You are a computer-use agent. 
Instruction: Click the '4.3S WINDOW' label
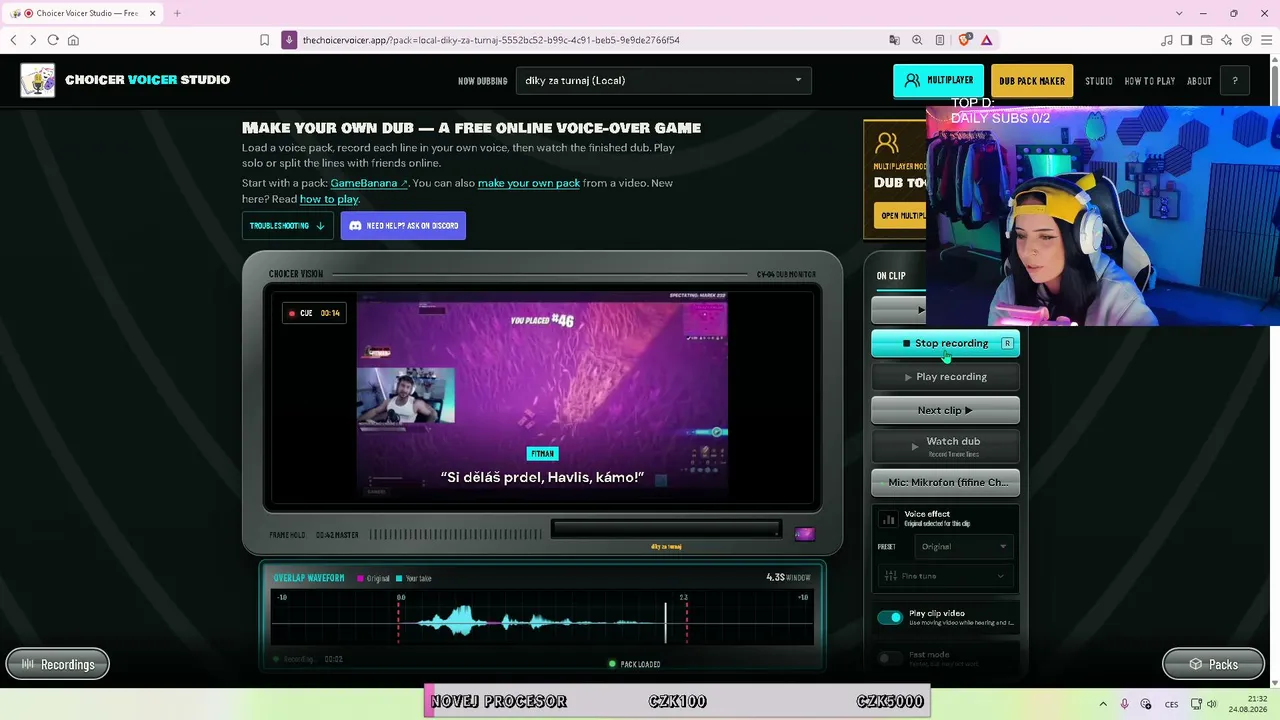(x=788, y=578)
